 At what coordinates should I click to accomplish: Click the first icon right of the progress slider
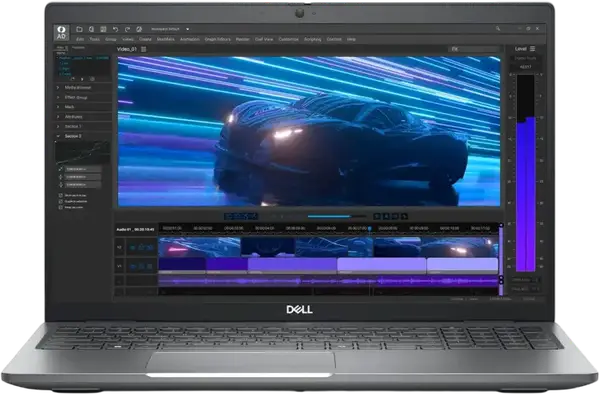point(377,217)
